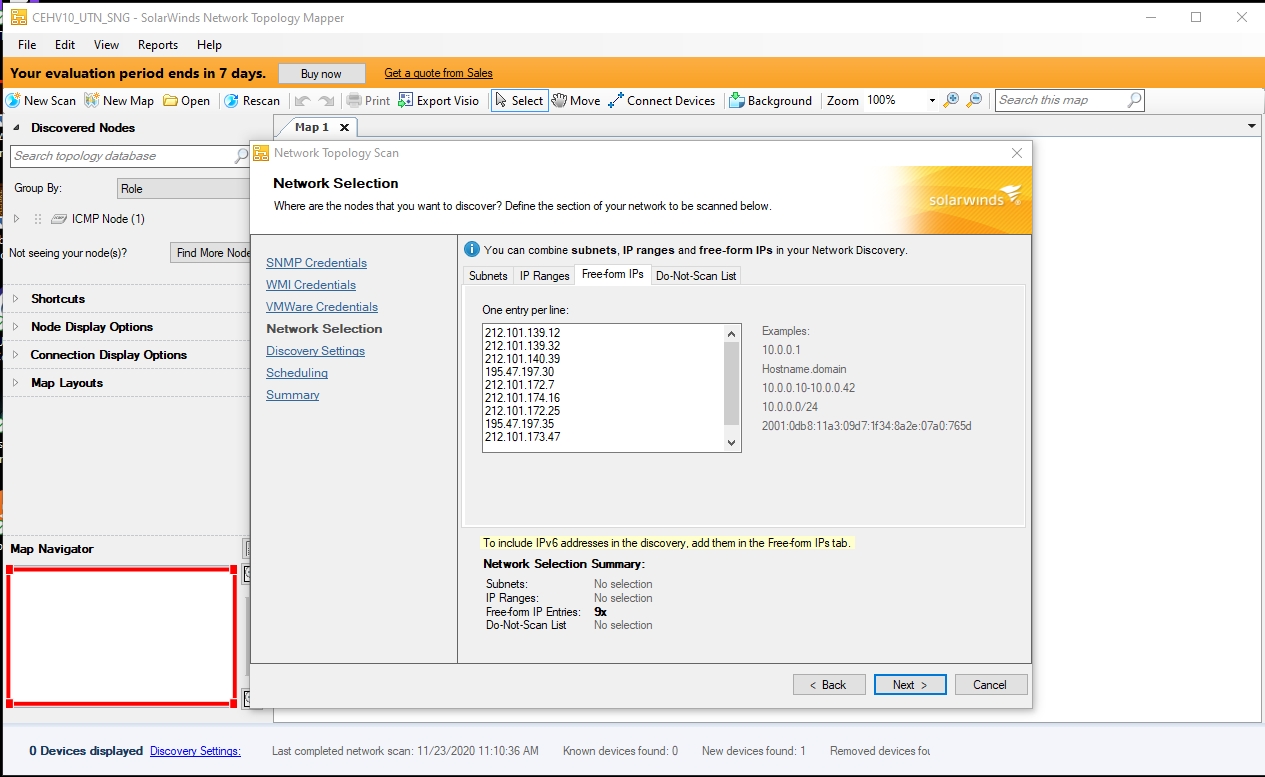The height and width of the screenshot is (777, 1265).
Task: Expand the ICMP Node tree item
Action: pyautogui.click(x=16, y=219)
